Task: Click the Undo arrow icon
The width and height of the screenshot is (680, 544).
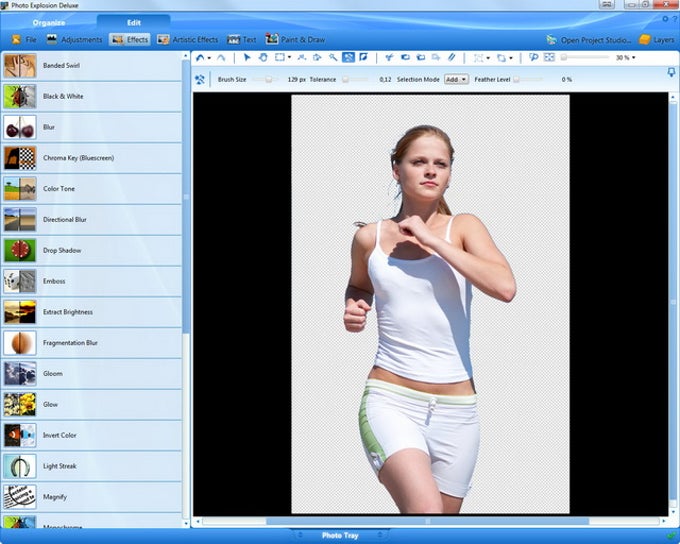Action: coord(200,57)
